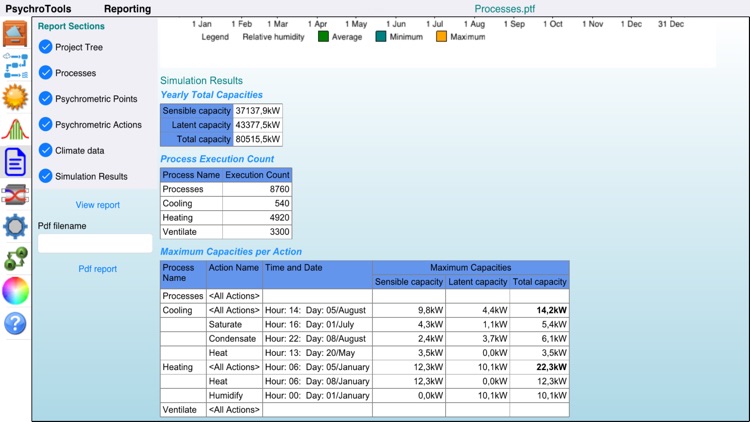The image size is (750, 422).
Task: Click the Processes execution count 8760
Action: pos(257,189)
